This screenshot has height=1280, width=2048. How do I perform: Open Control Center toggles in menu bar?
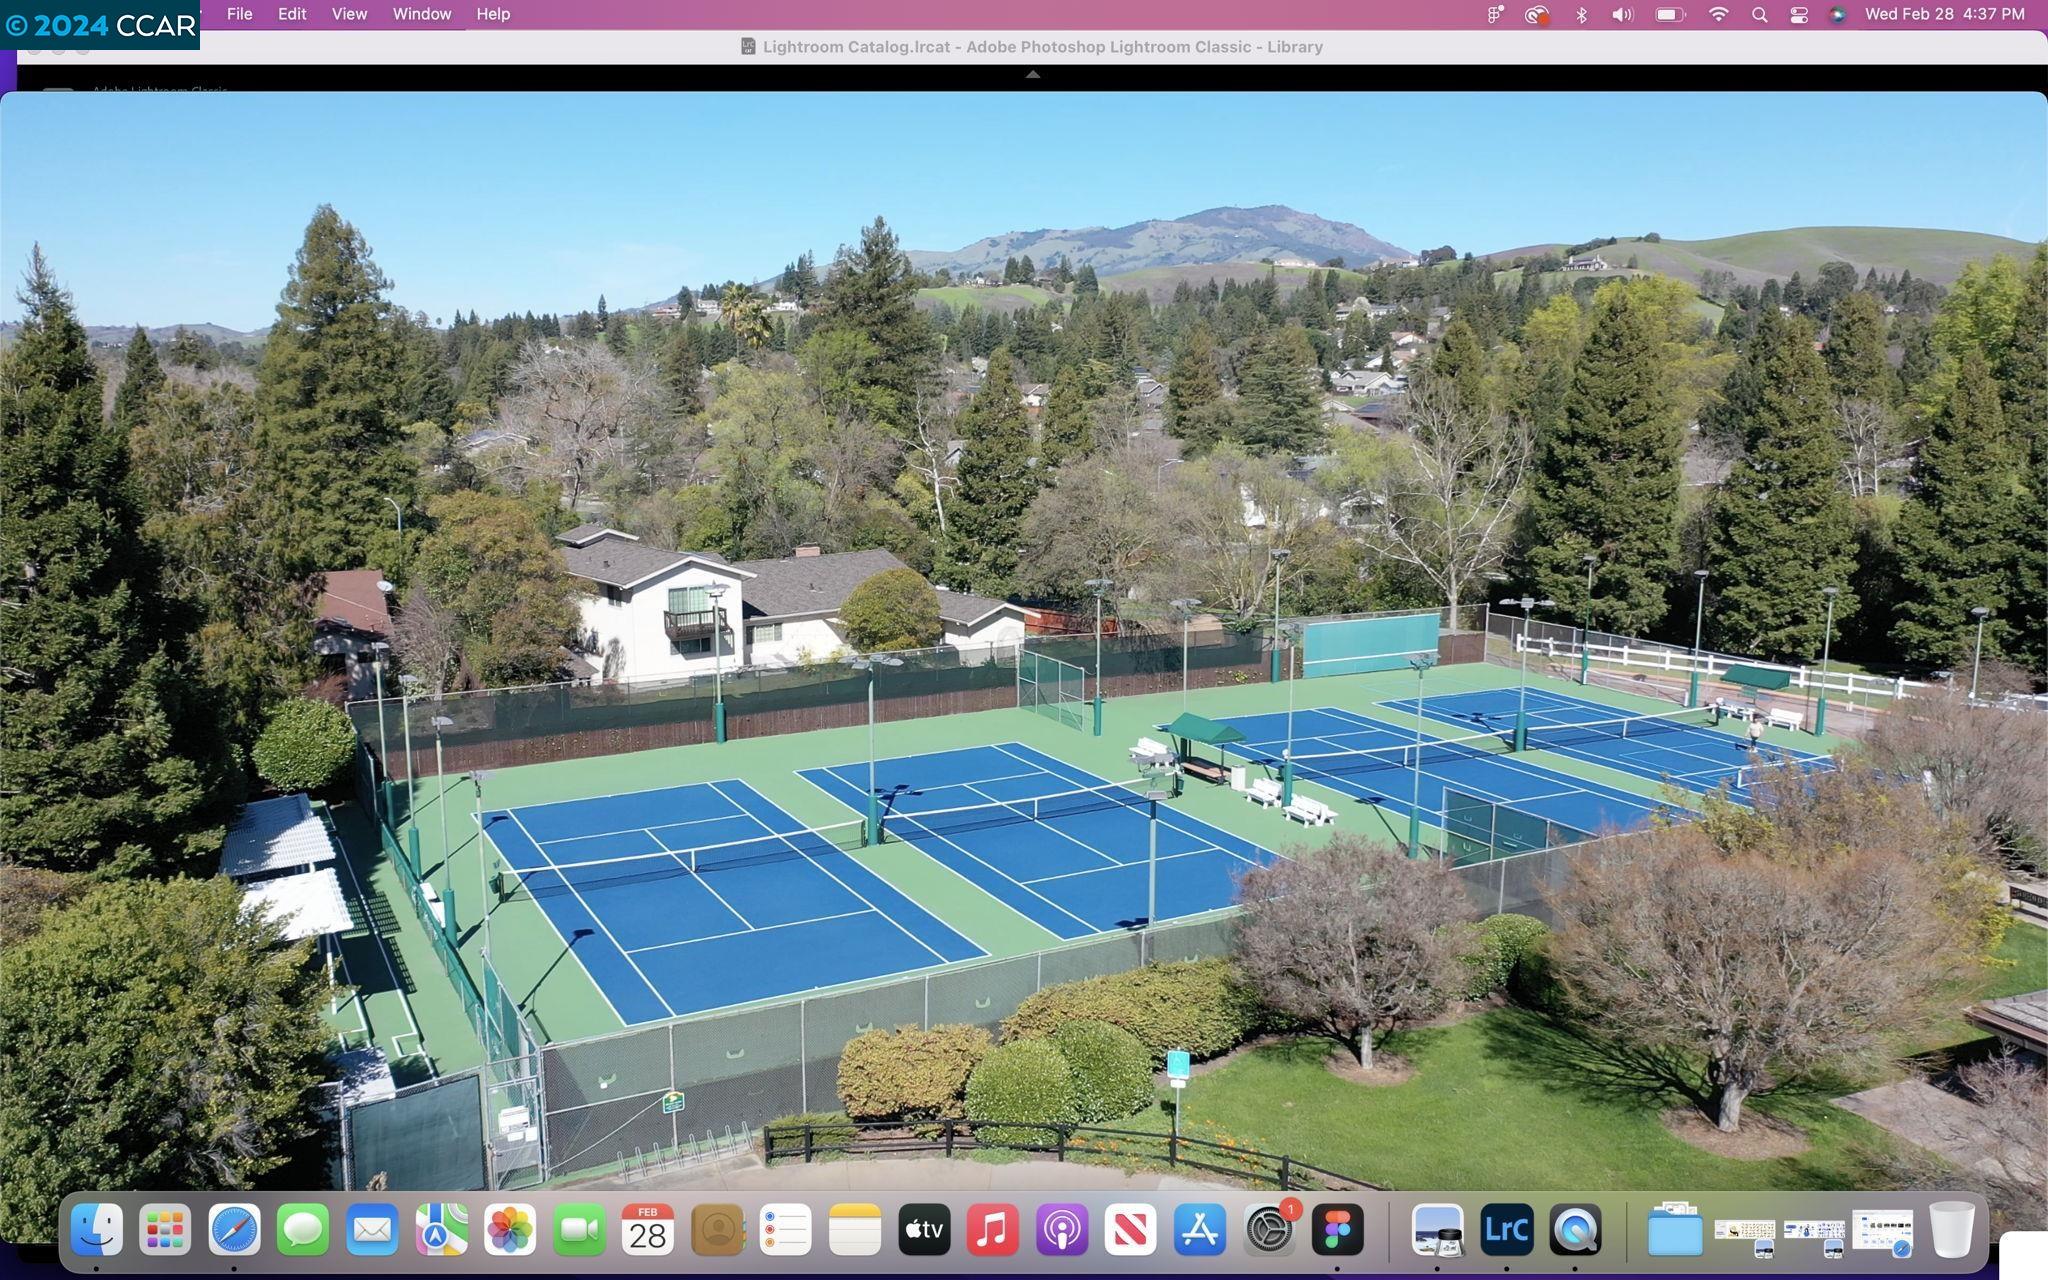[x=1798, y=14]
